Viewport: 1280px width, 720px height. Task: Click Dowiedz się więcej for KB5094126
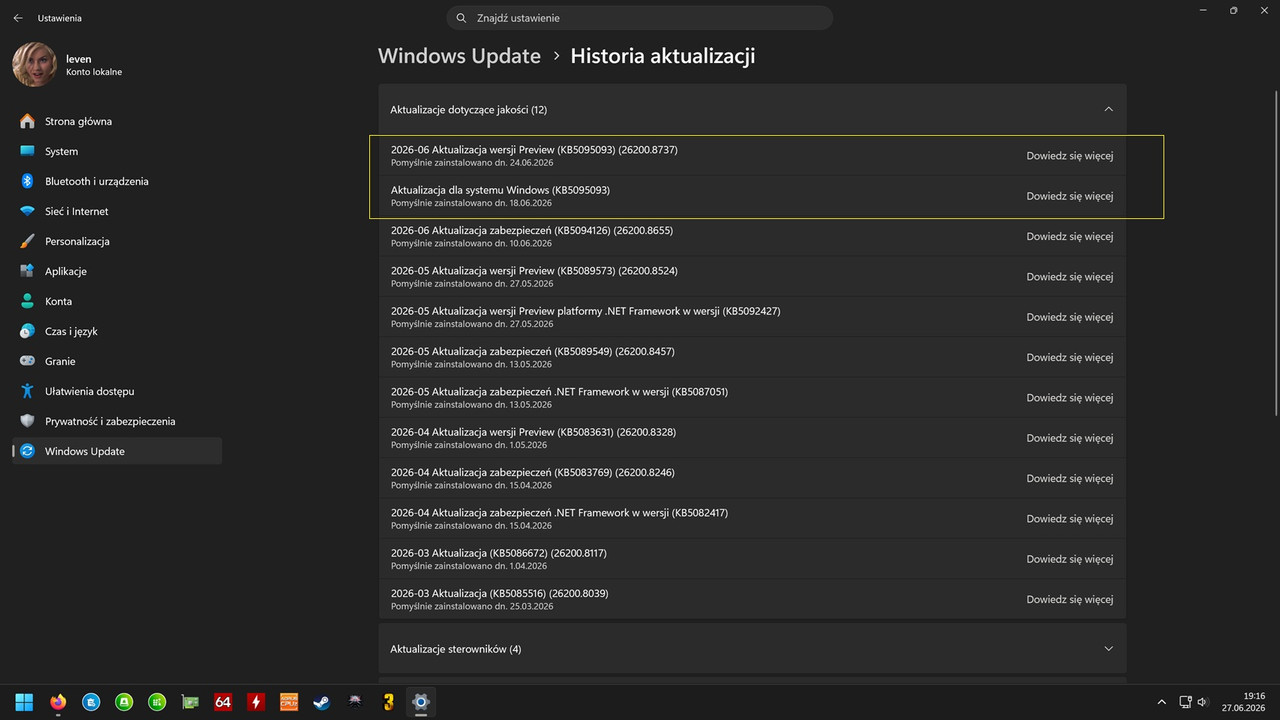coord(1069,236)
